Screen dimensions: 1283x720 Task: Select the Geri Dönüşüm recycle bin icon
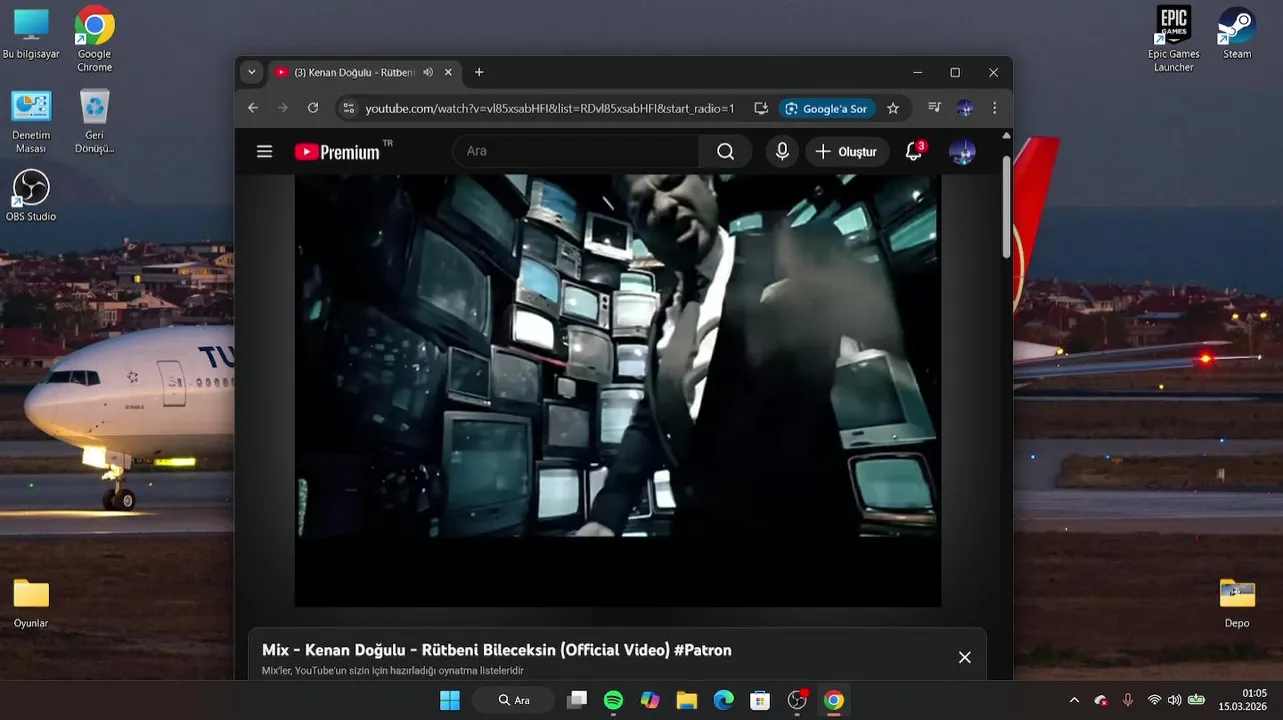(94, 121)
